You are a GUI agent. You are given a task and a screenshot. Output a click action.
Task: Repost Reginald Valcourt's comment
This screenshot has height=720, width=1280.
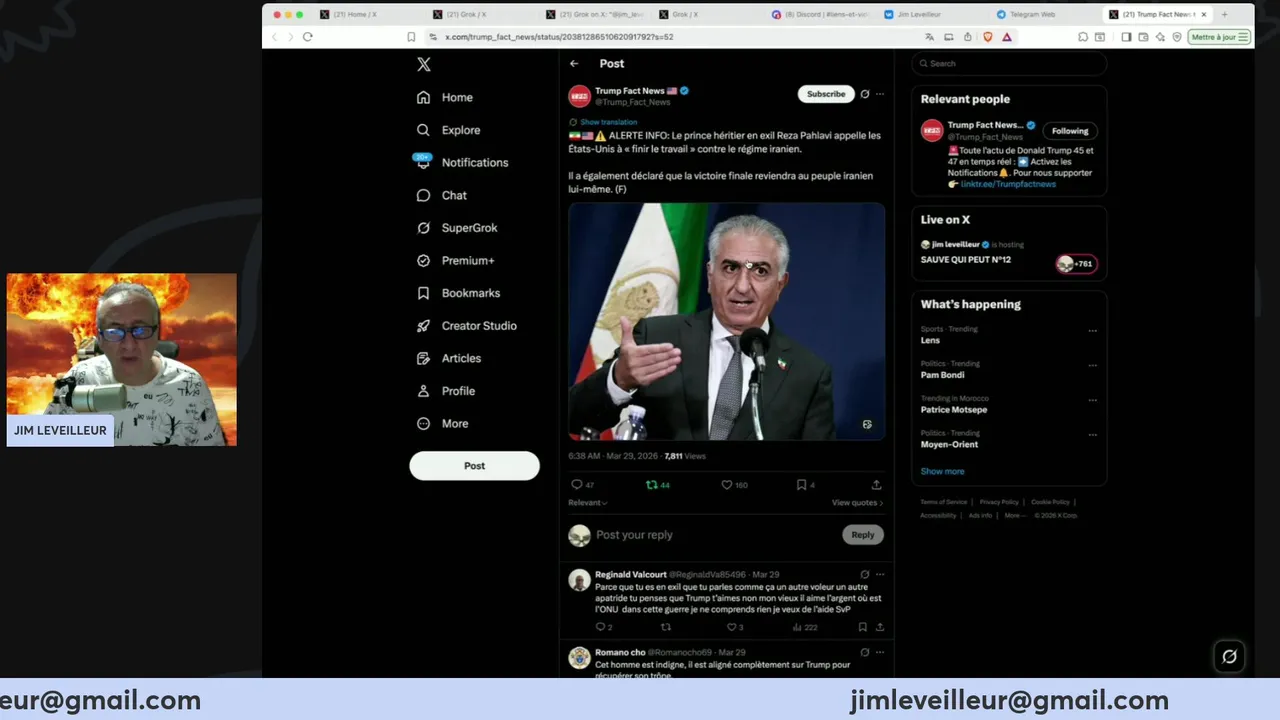666,627
